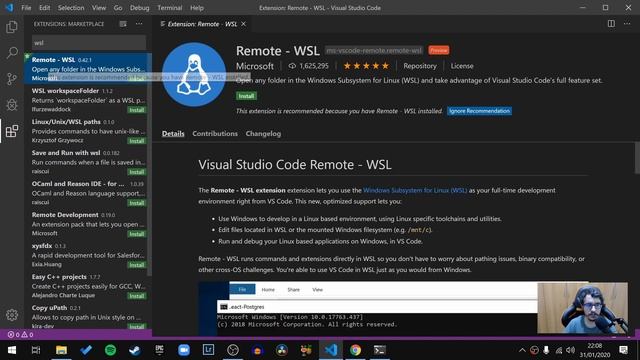The image size is (640, 360).
Task: Open the File menu
Action: (x=26, y=8)
